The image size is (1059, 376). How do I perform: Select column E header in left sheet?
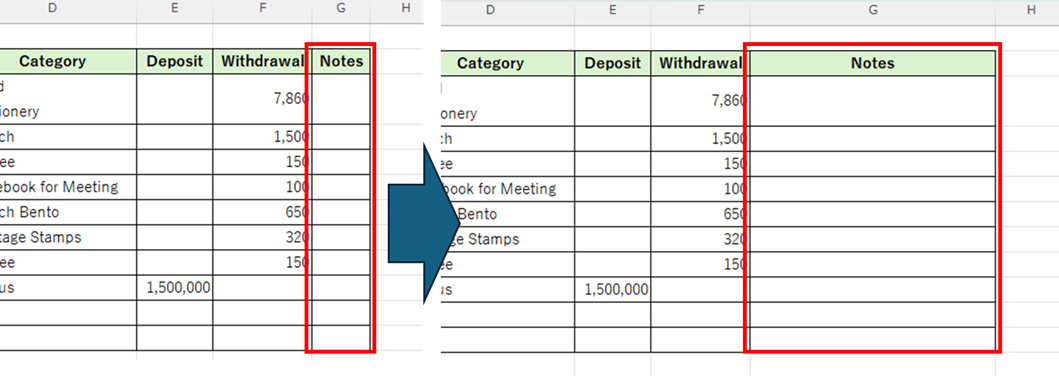pyautogui.click(x=175, y=8)
